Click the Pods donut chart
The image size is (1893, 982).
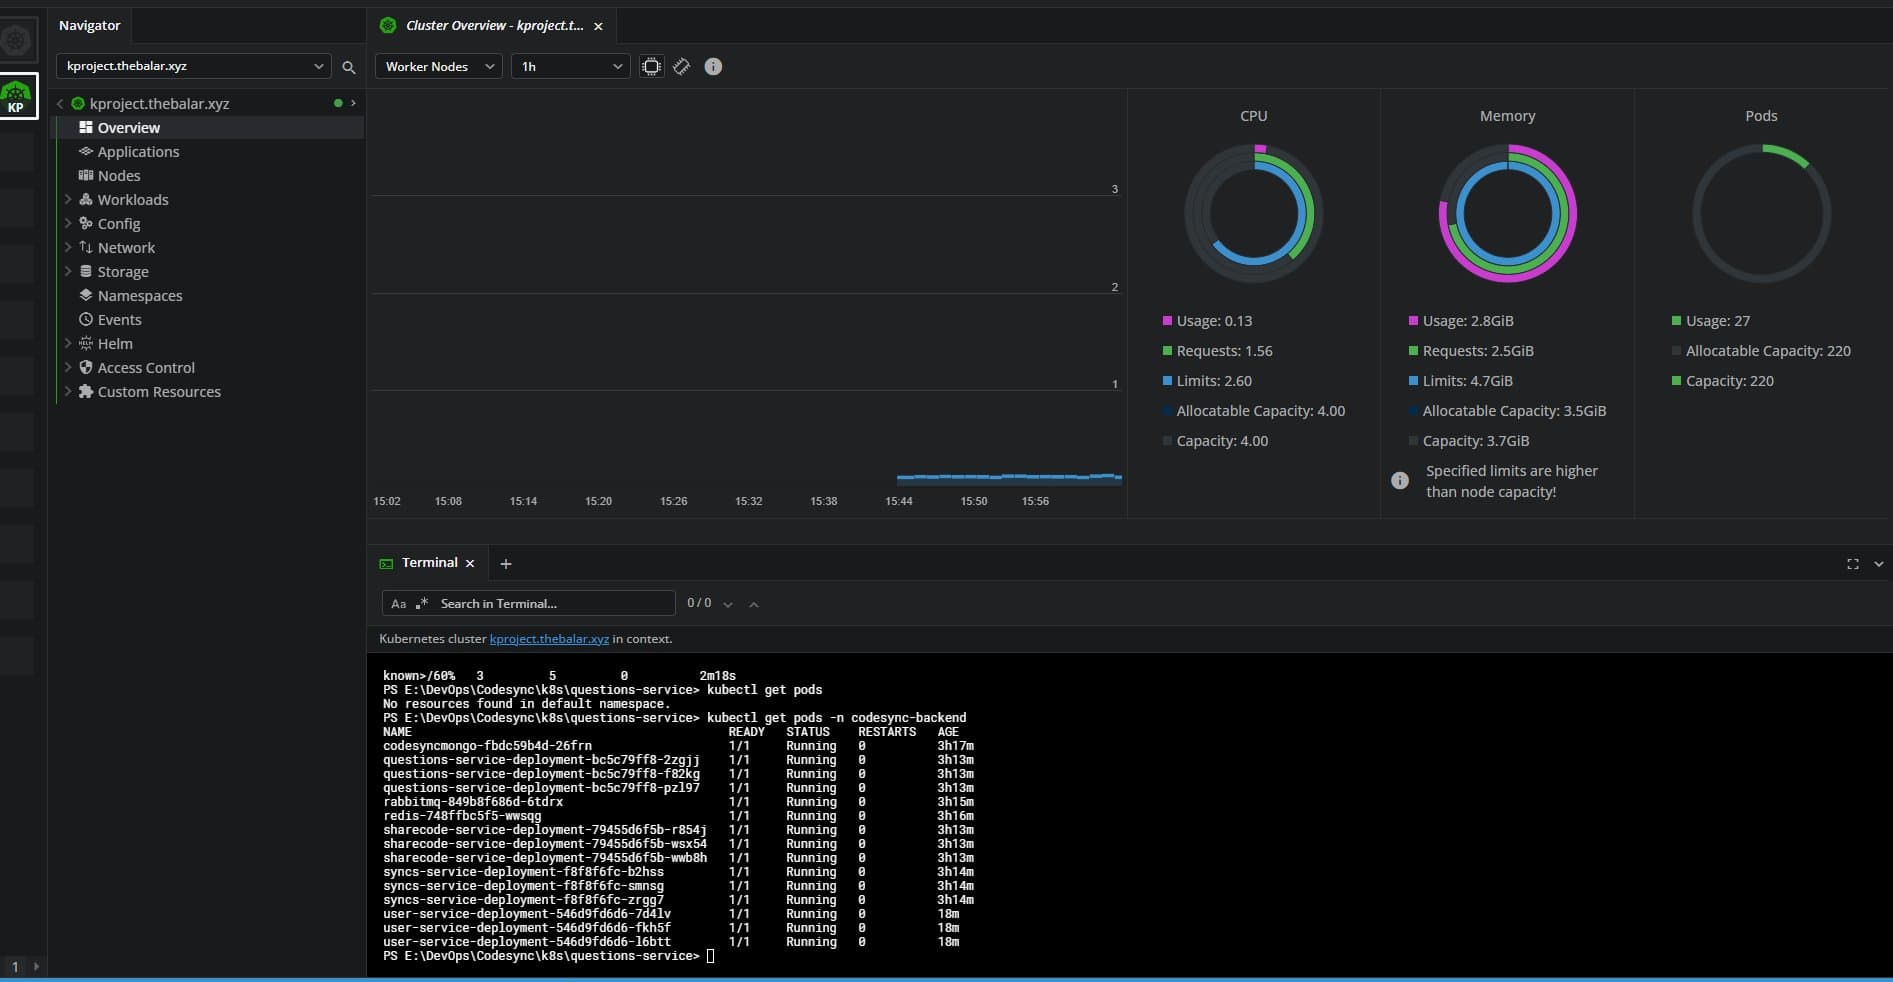1761,214
